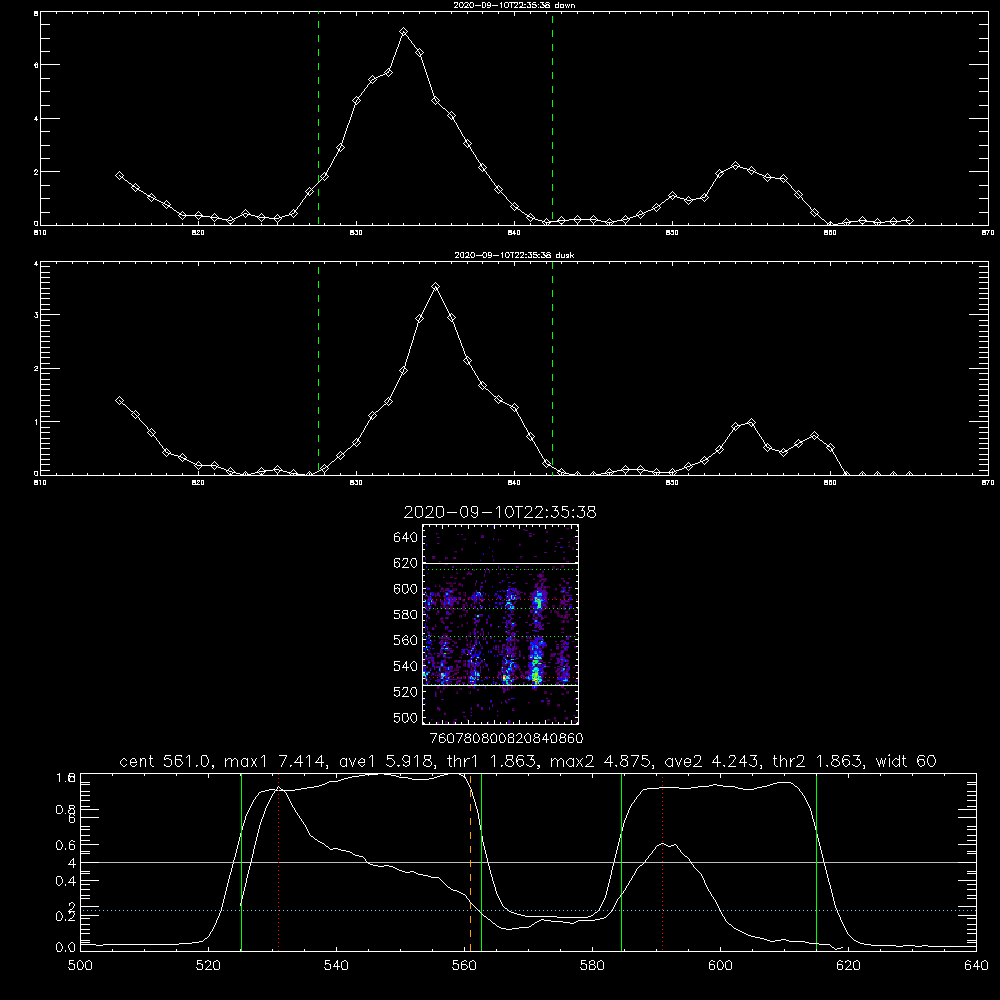Click the left green dashed line in the dawn plot
This screenshot has width=1000, height=1000.
tap(318, 119)
